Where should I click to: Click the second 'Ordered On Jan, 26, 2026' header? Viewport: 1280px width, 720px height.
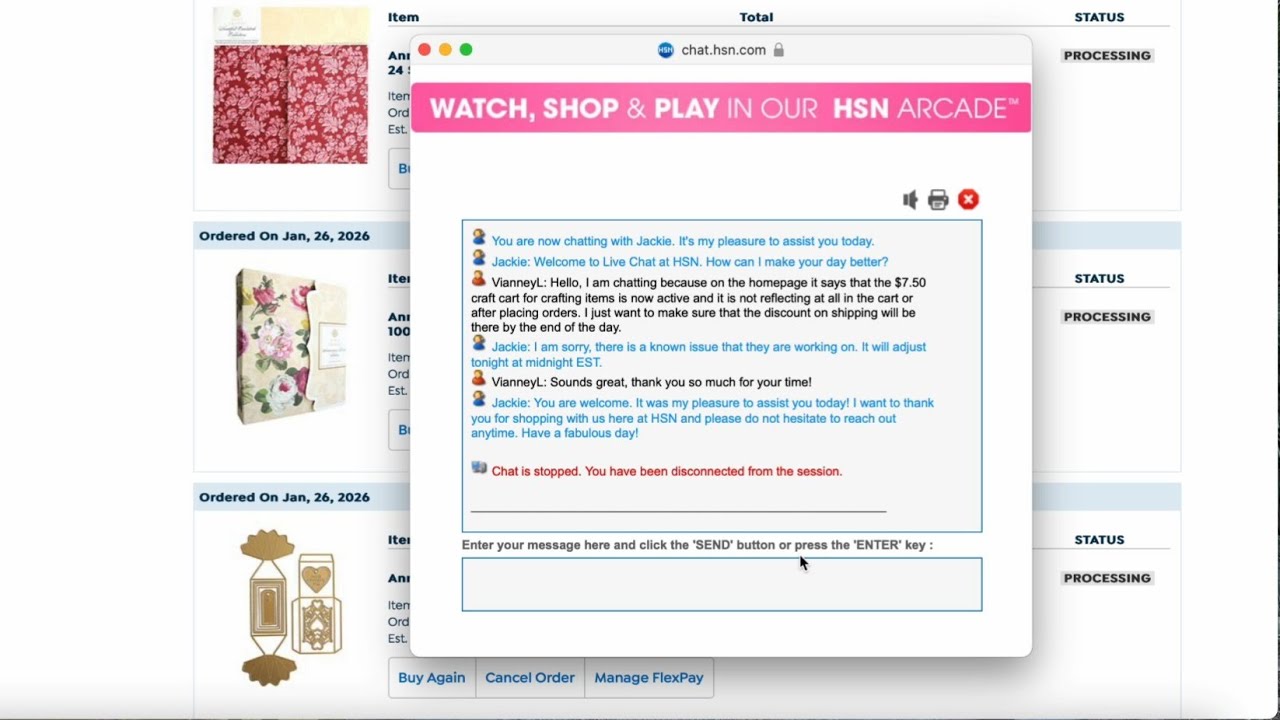point(284,497)
